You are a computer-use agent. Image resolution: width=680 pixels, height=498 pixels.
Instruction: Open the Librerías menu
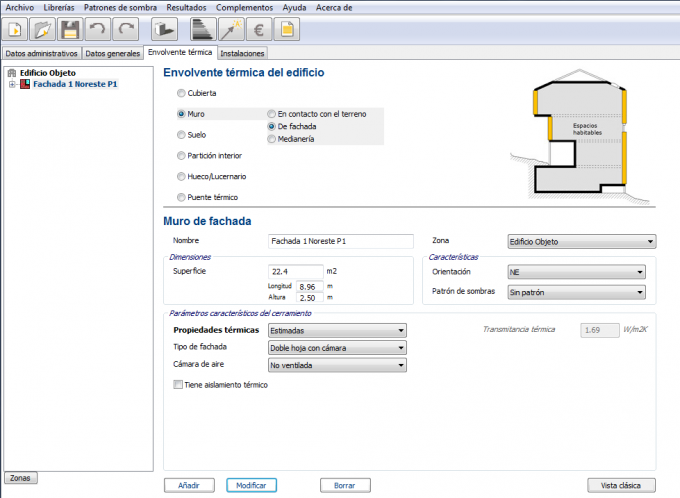(59, 7)
